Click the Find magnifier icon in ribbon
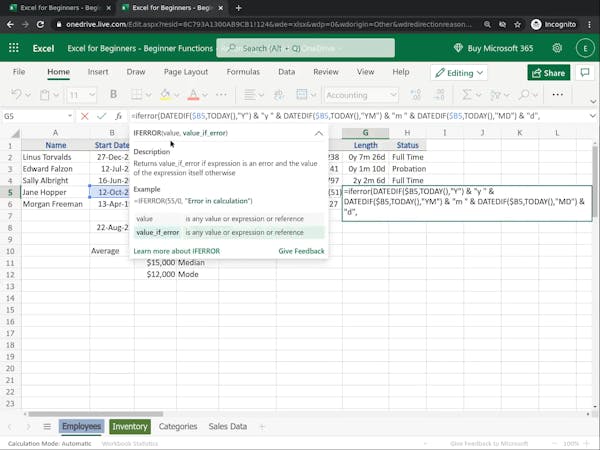 point(525,95)
